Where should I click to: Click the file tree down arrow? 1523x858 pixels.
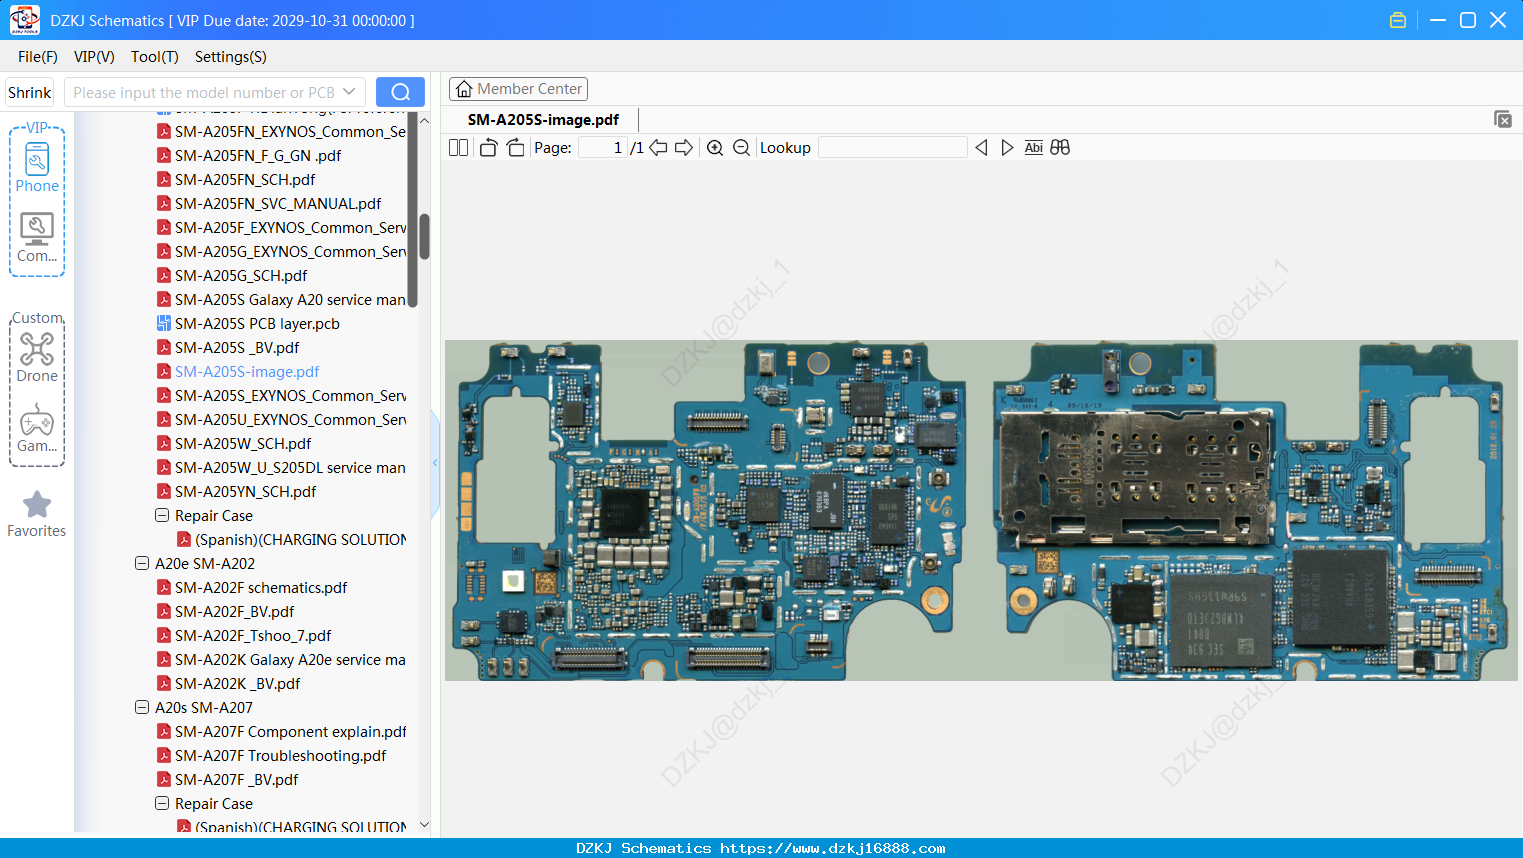click(x=424, y=825)
